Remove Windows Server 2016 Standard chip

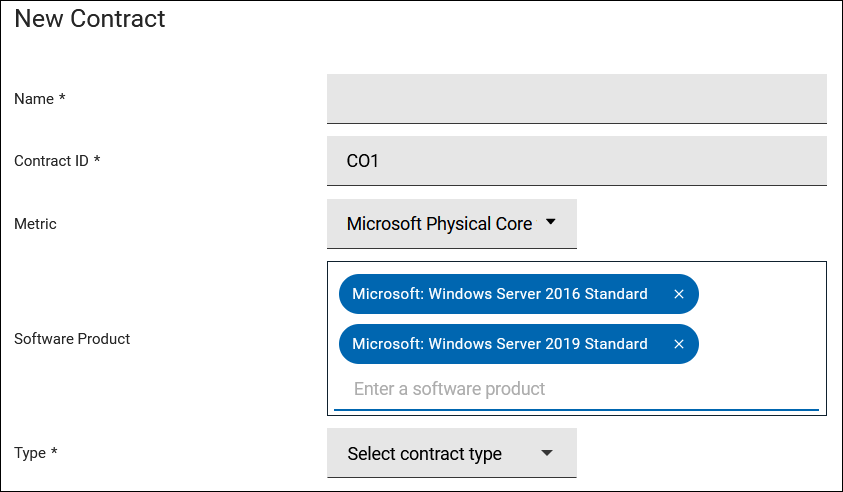click(x=678, y=294)
